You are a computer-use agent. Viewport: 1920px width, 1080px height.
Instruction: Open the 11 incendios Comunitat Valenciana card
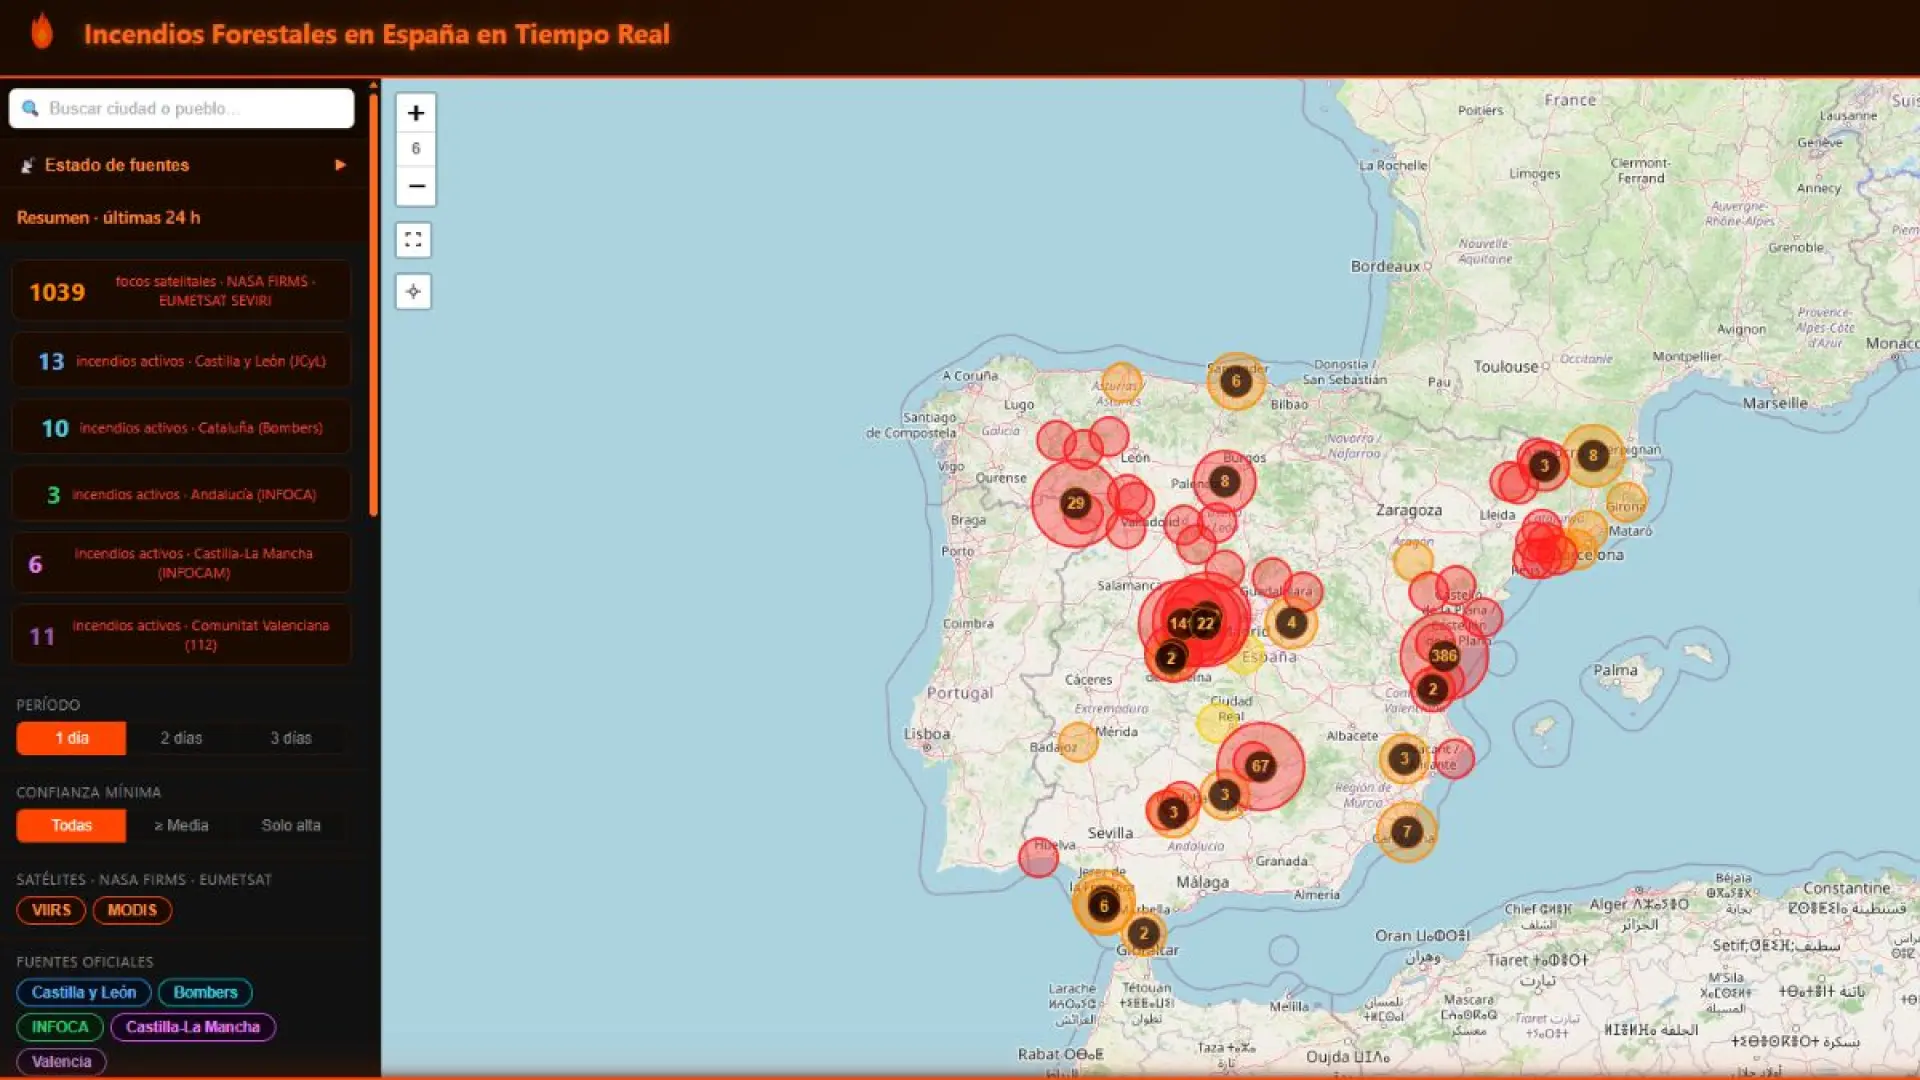(x=181, y=635)
